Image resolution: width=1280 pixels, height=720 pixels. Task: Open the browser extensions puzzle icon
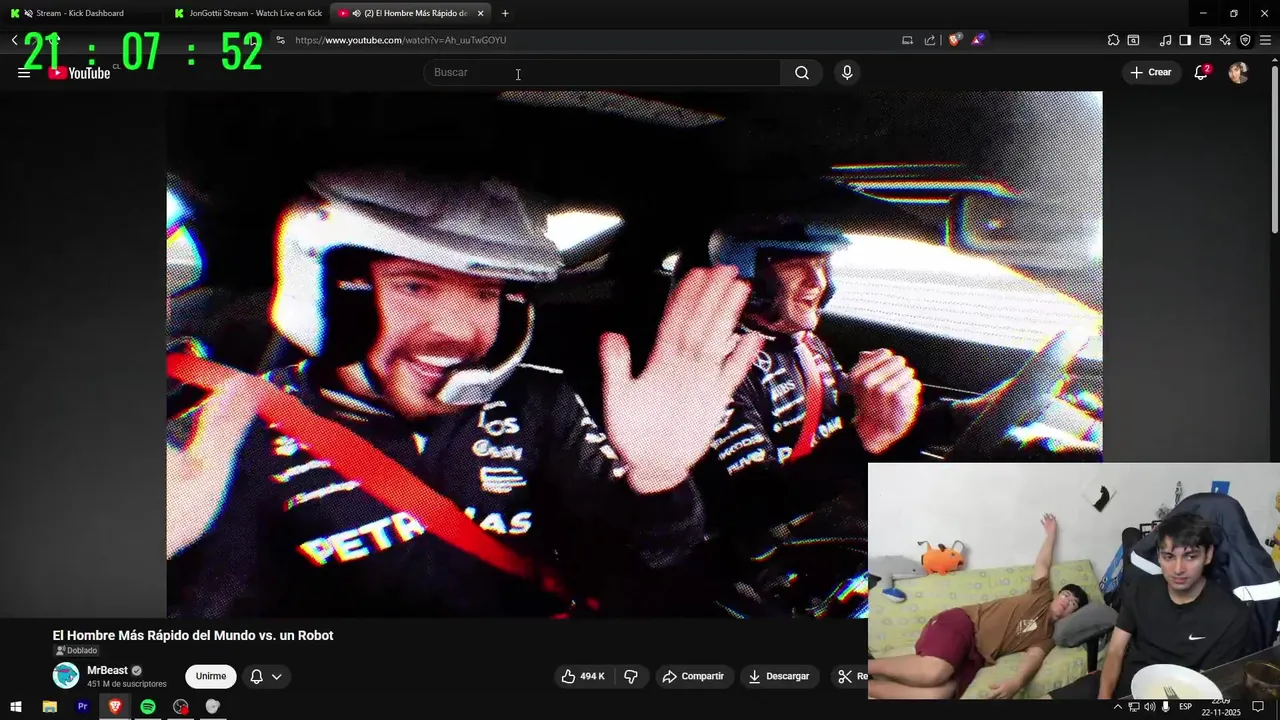click(x=1113, y=40)
